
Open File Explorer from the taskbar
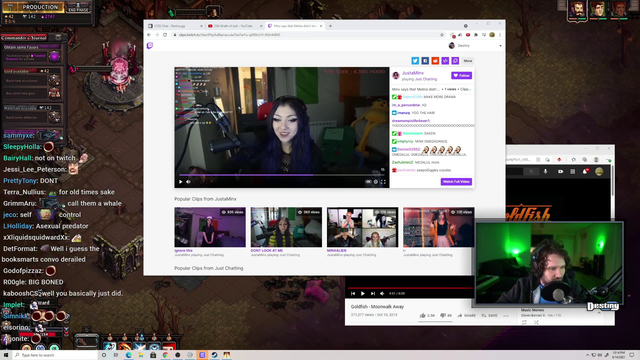[141, 355]
